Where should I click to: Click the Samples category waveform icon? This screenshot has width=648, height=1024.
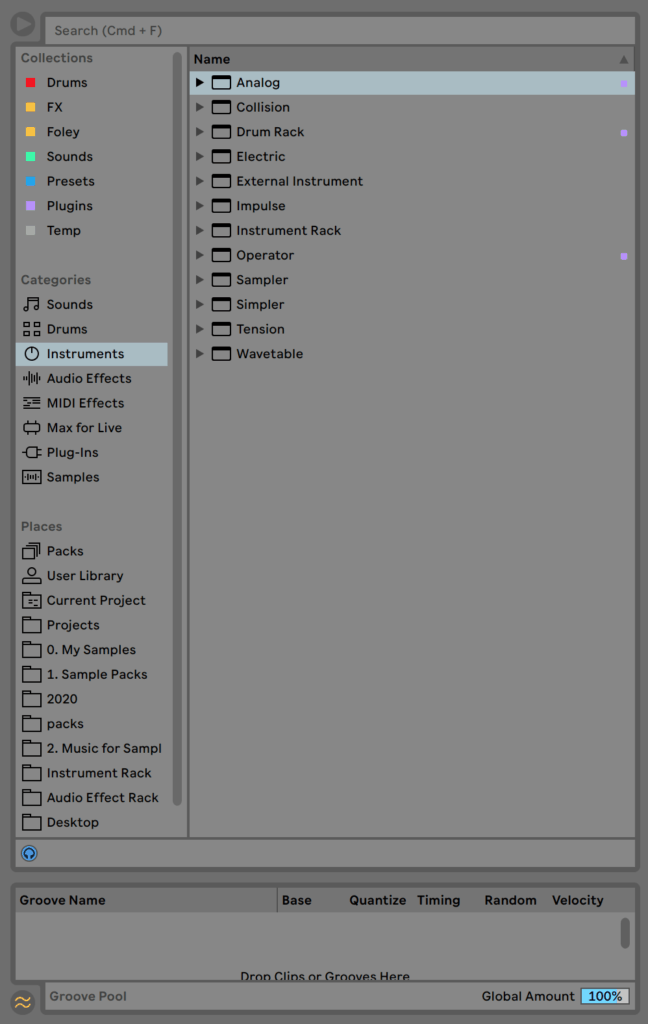31,477
